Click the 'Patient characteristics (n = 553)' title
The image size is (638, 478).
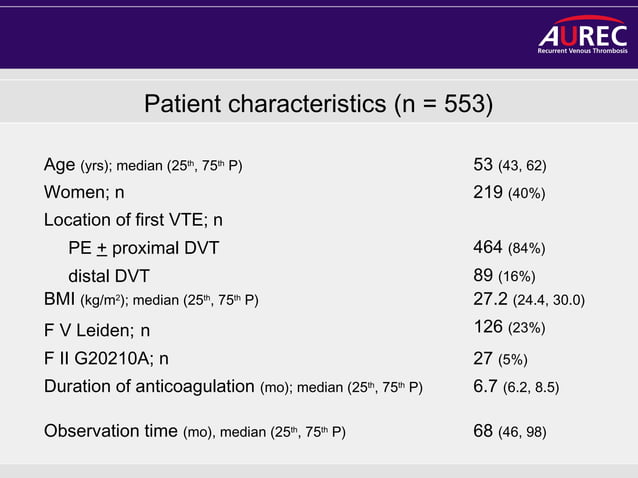[318, 104]
